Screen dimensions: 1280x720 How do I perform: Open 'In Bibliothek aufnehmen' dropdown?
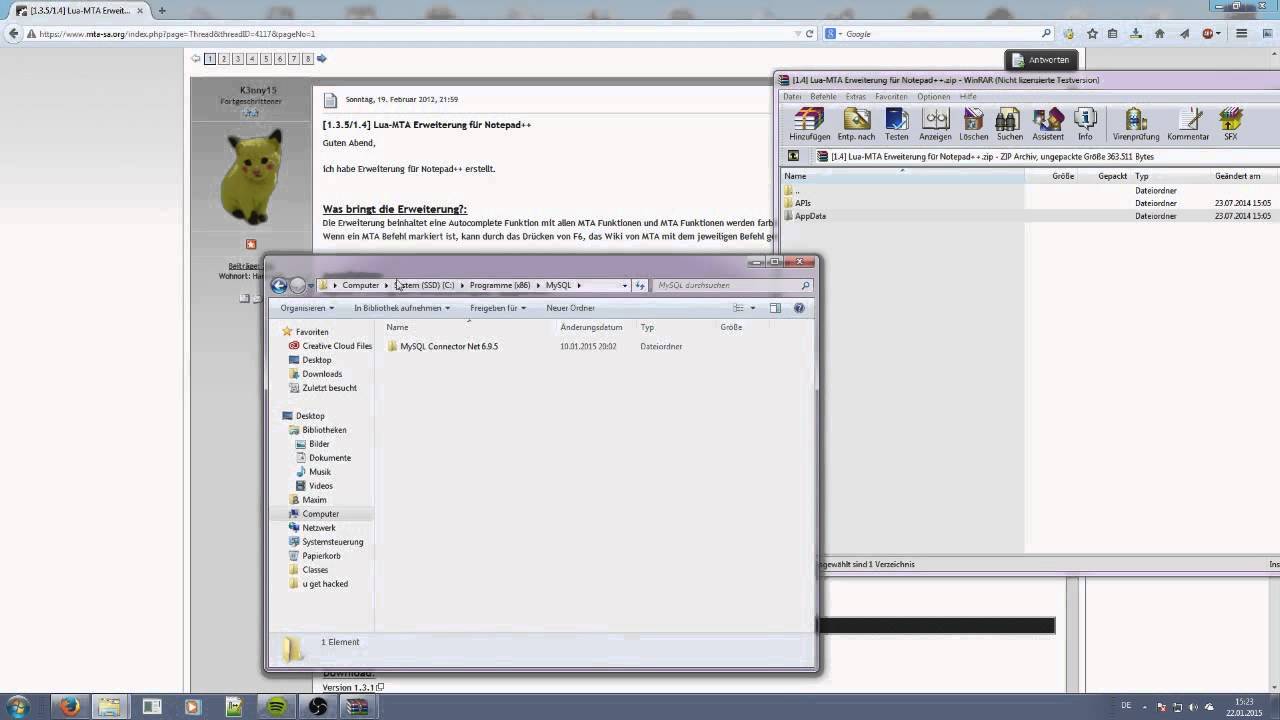pos(402,308)
